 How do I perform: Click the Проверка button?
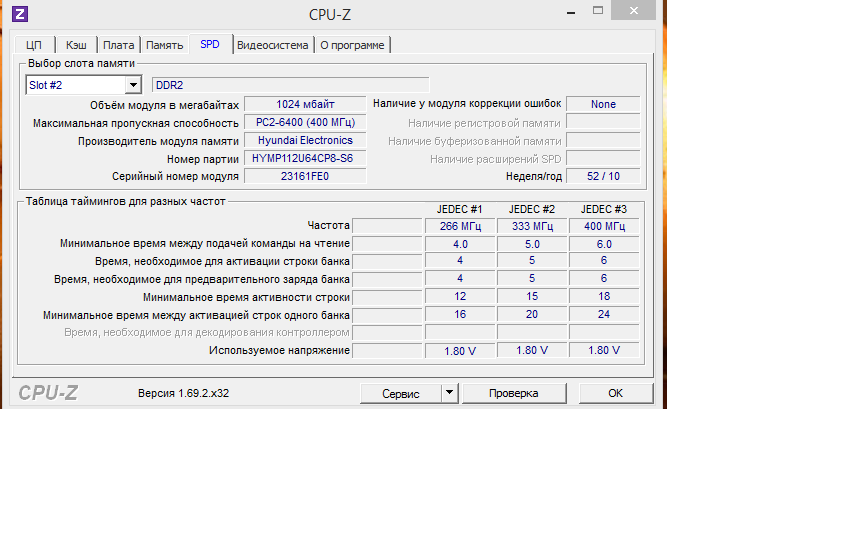click(514, 393)
